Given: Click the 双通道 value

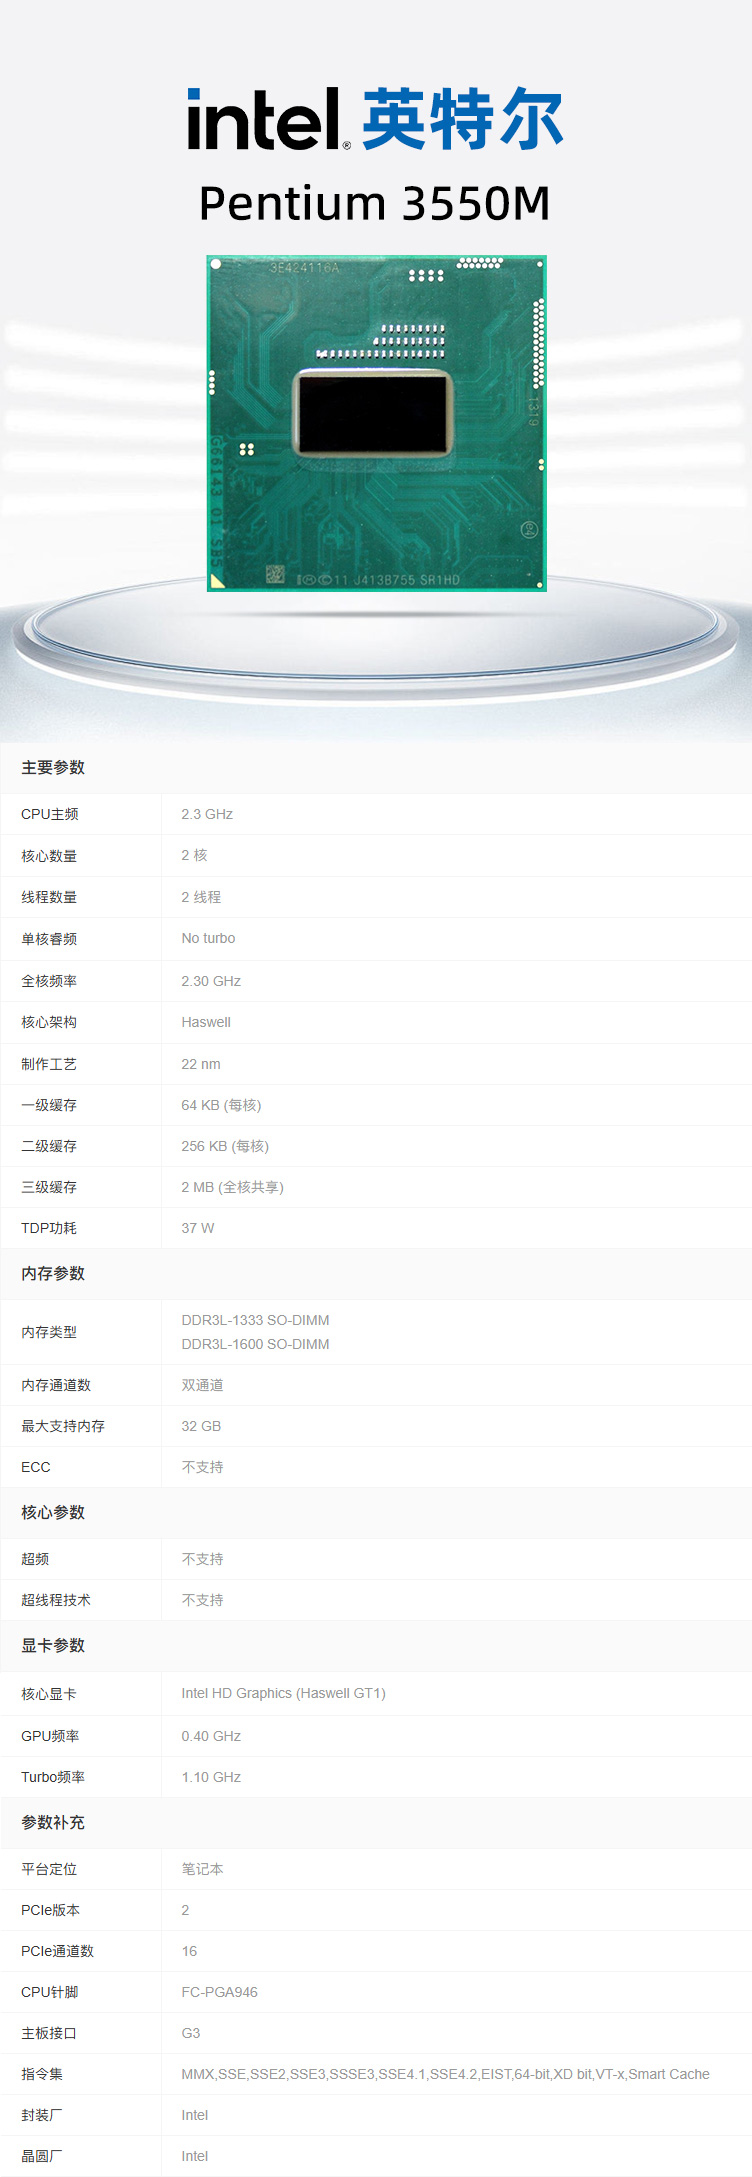Looking at the screenshot, I should coord(202,1385).
